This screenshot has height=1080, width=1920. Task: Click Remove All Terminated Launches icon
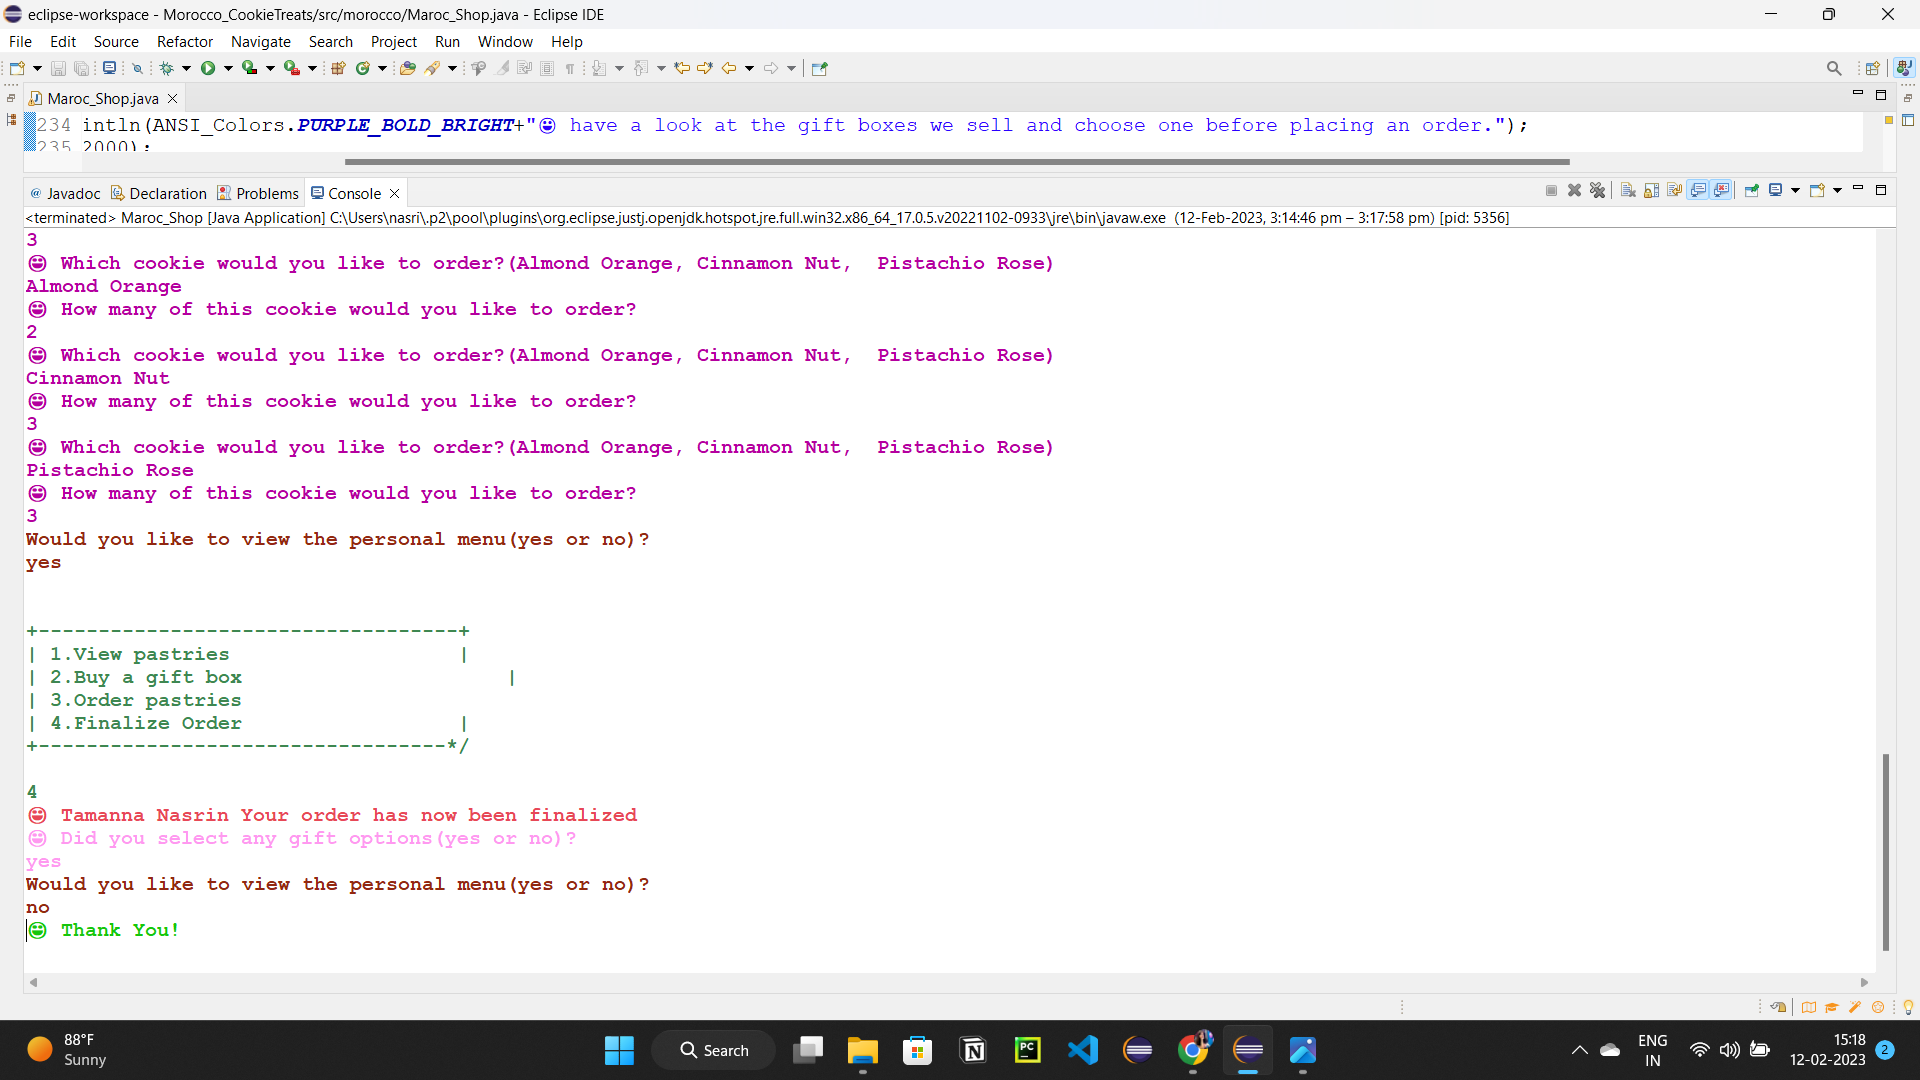[1597, 191]
